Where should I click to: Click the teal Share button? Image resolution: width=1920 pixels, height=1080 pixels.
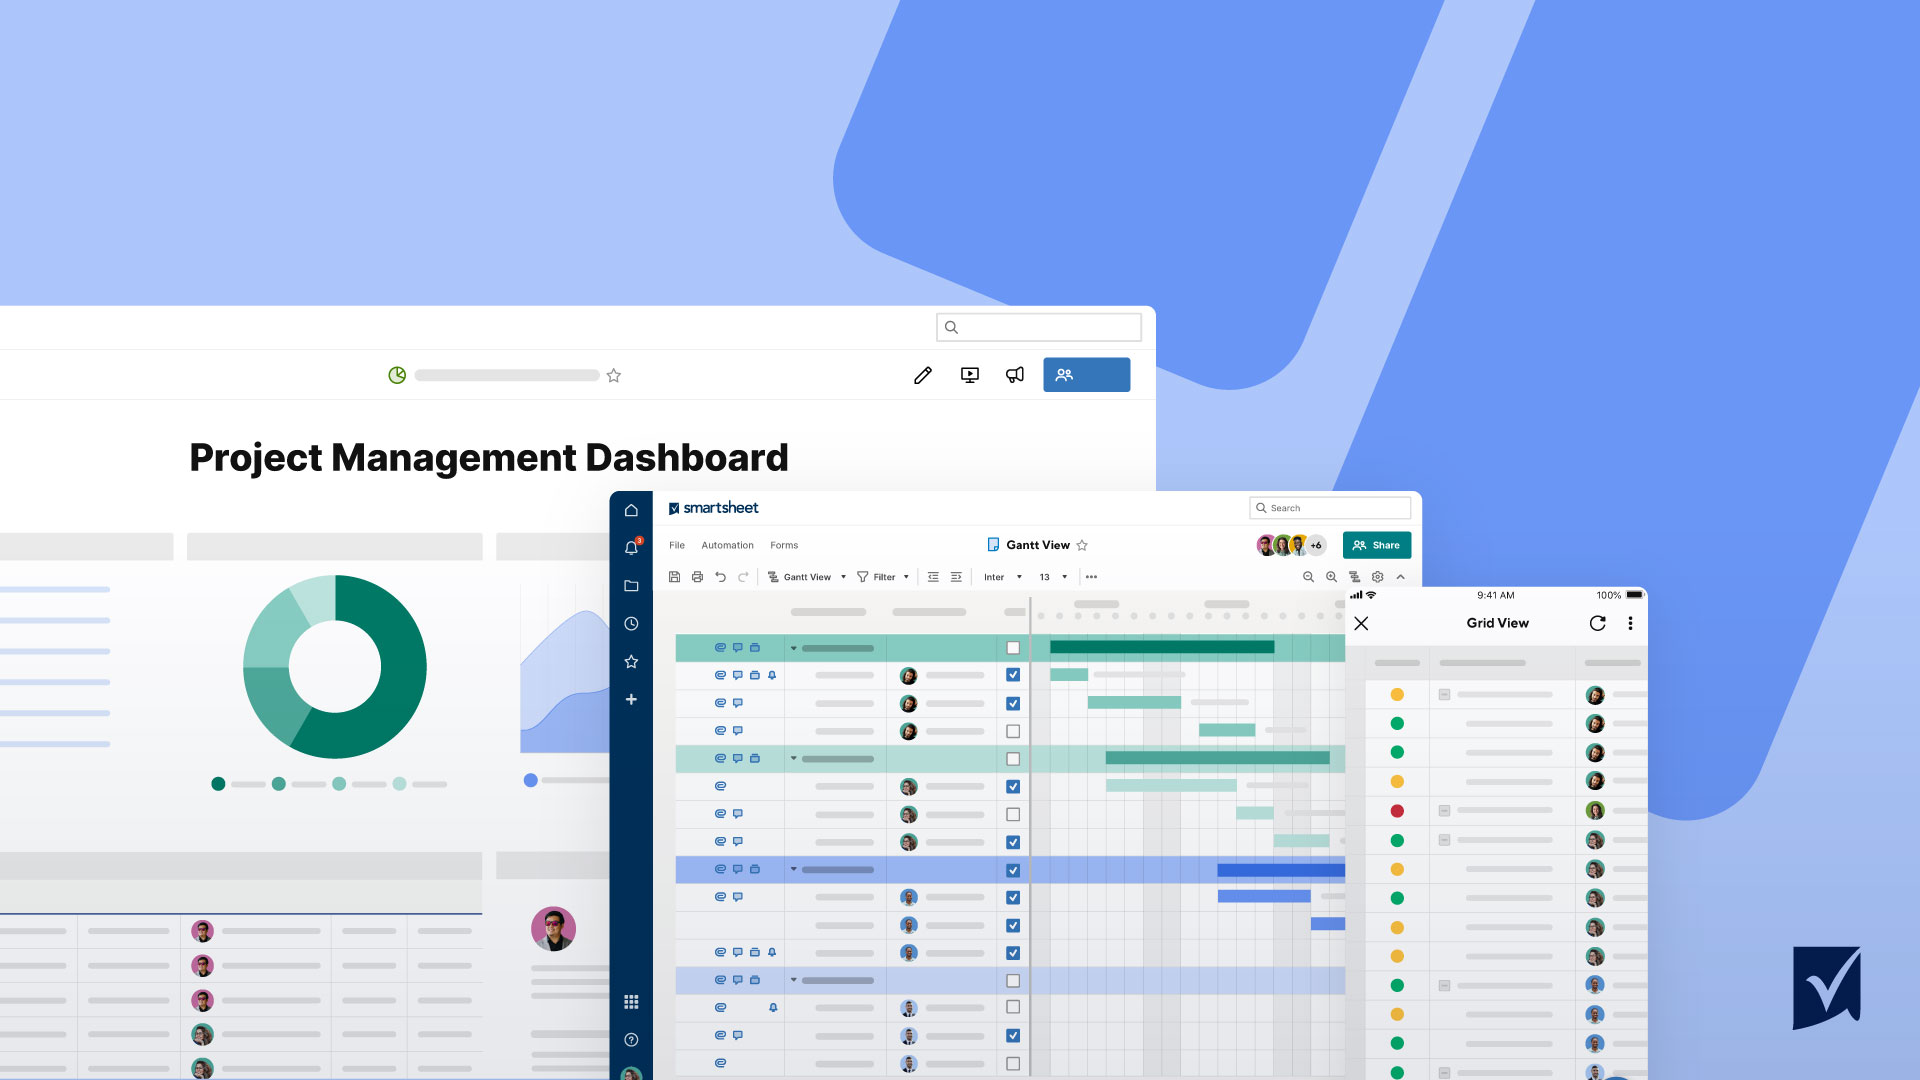pyautogui.click(x=1376, y=545)
